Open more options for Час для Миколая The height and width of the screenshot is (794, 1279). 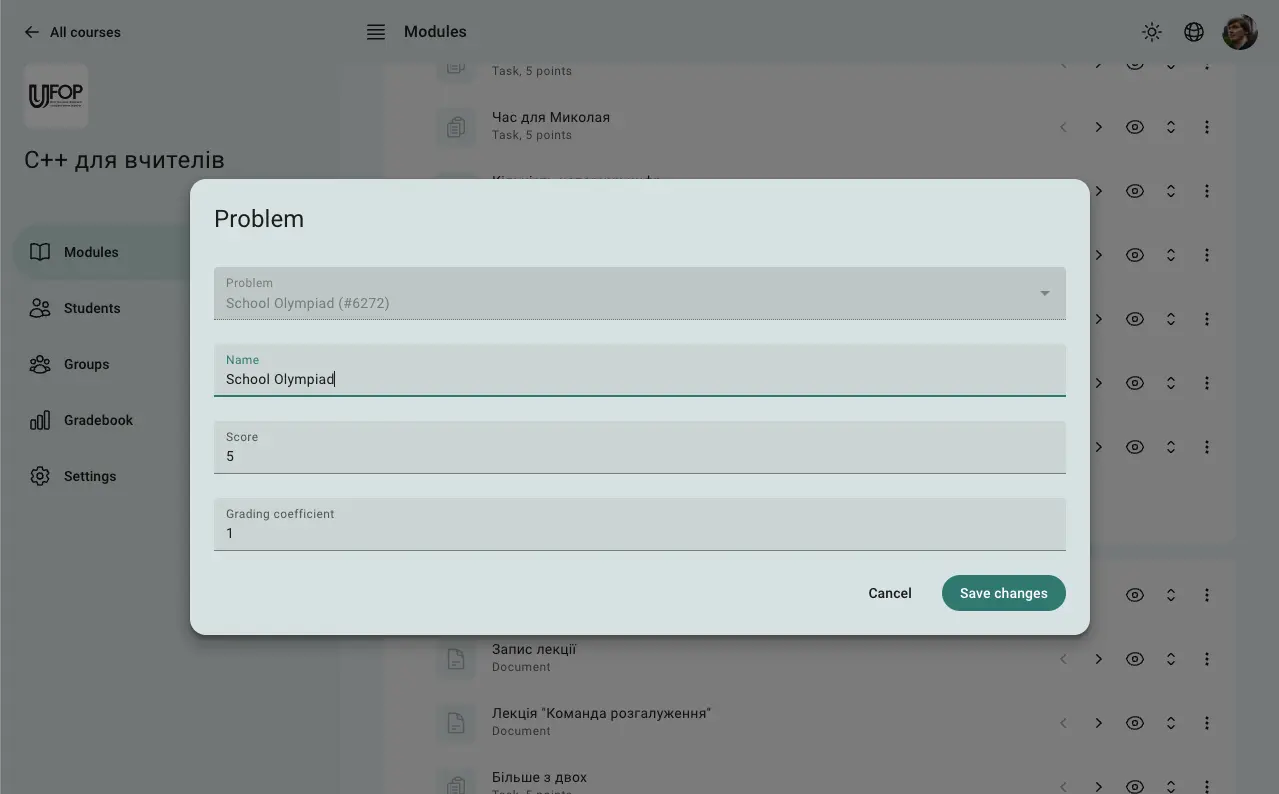tap(1206, 127)
